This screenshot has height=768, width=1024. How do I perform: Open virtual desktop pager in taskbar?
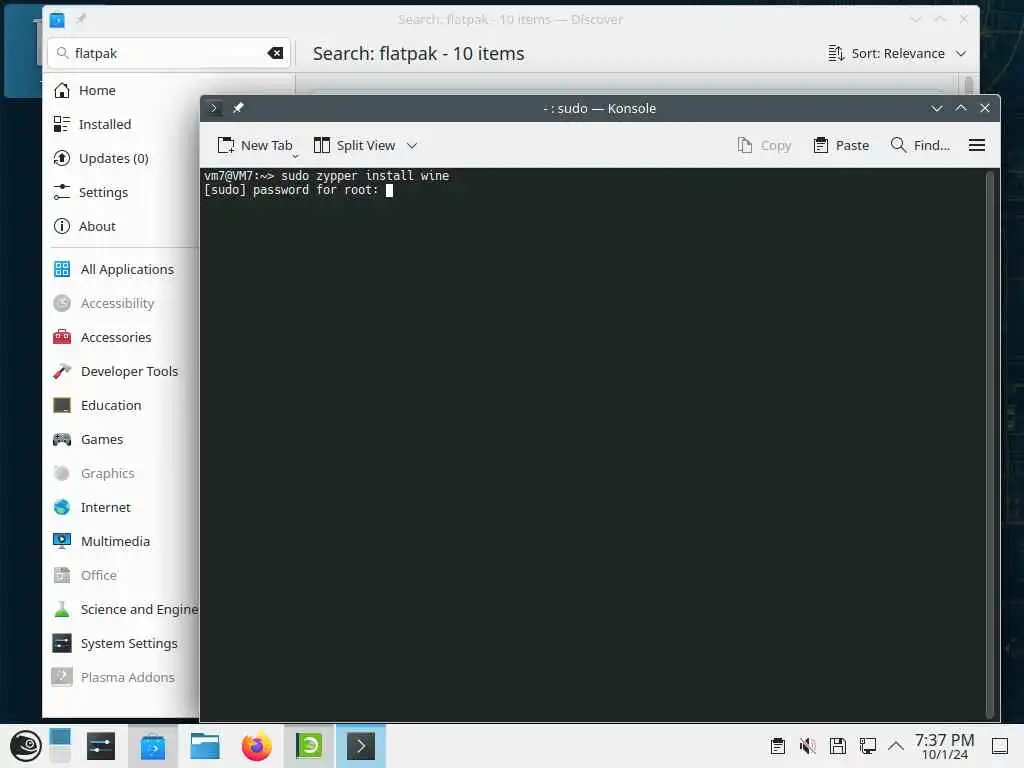[60, 746]
